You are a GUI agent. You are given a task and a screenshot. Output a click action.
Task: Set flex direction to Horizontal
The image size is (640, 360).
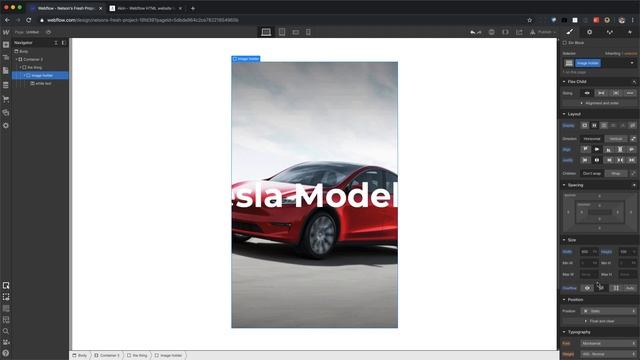tap(592, 139)
